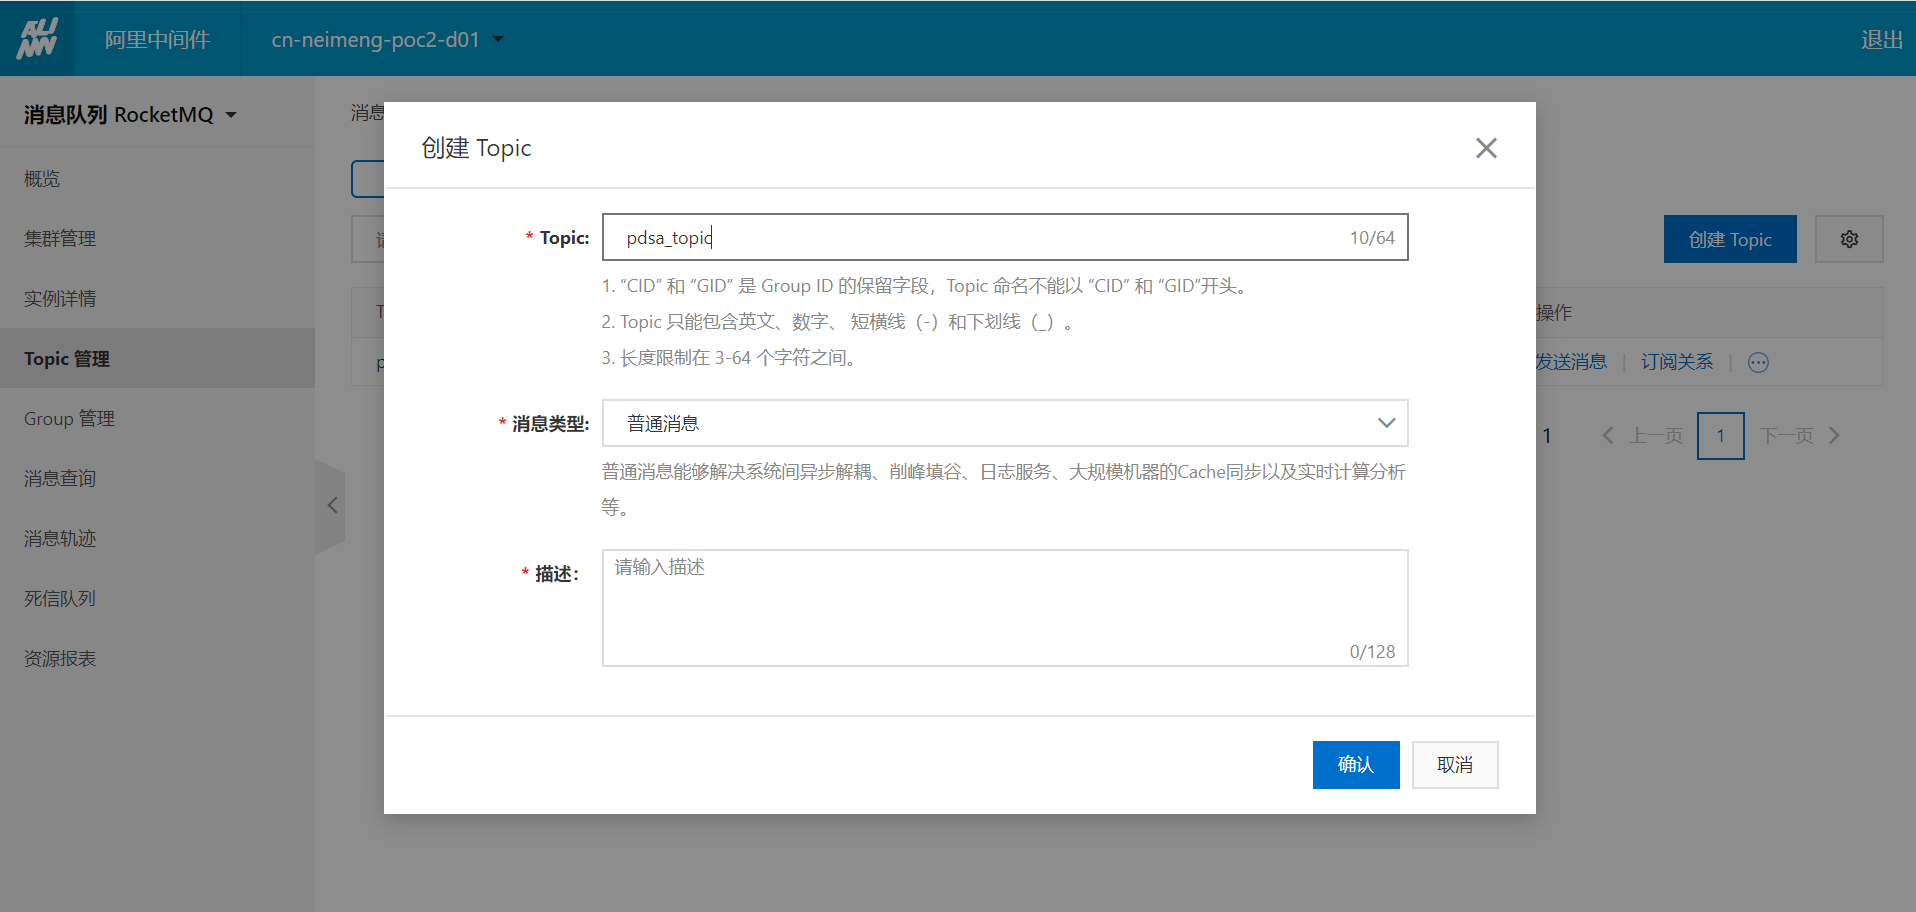Cancel with the 取消 button
Image resolution: width=1916 pixels, height=912 pixels.
point(1455,765)
